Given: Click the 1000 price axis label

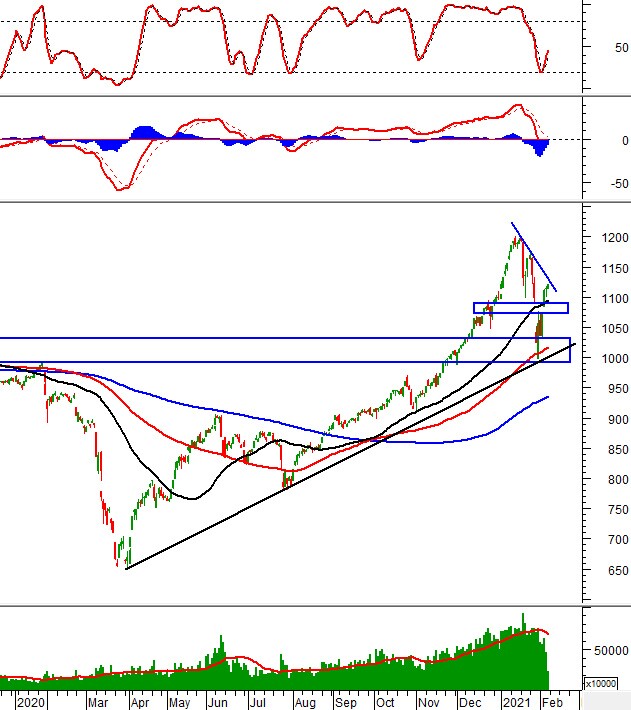Looking at the screenshot, I should click(x=615, y=358).
